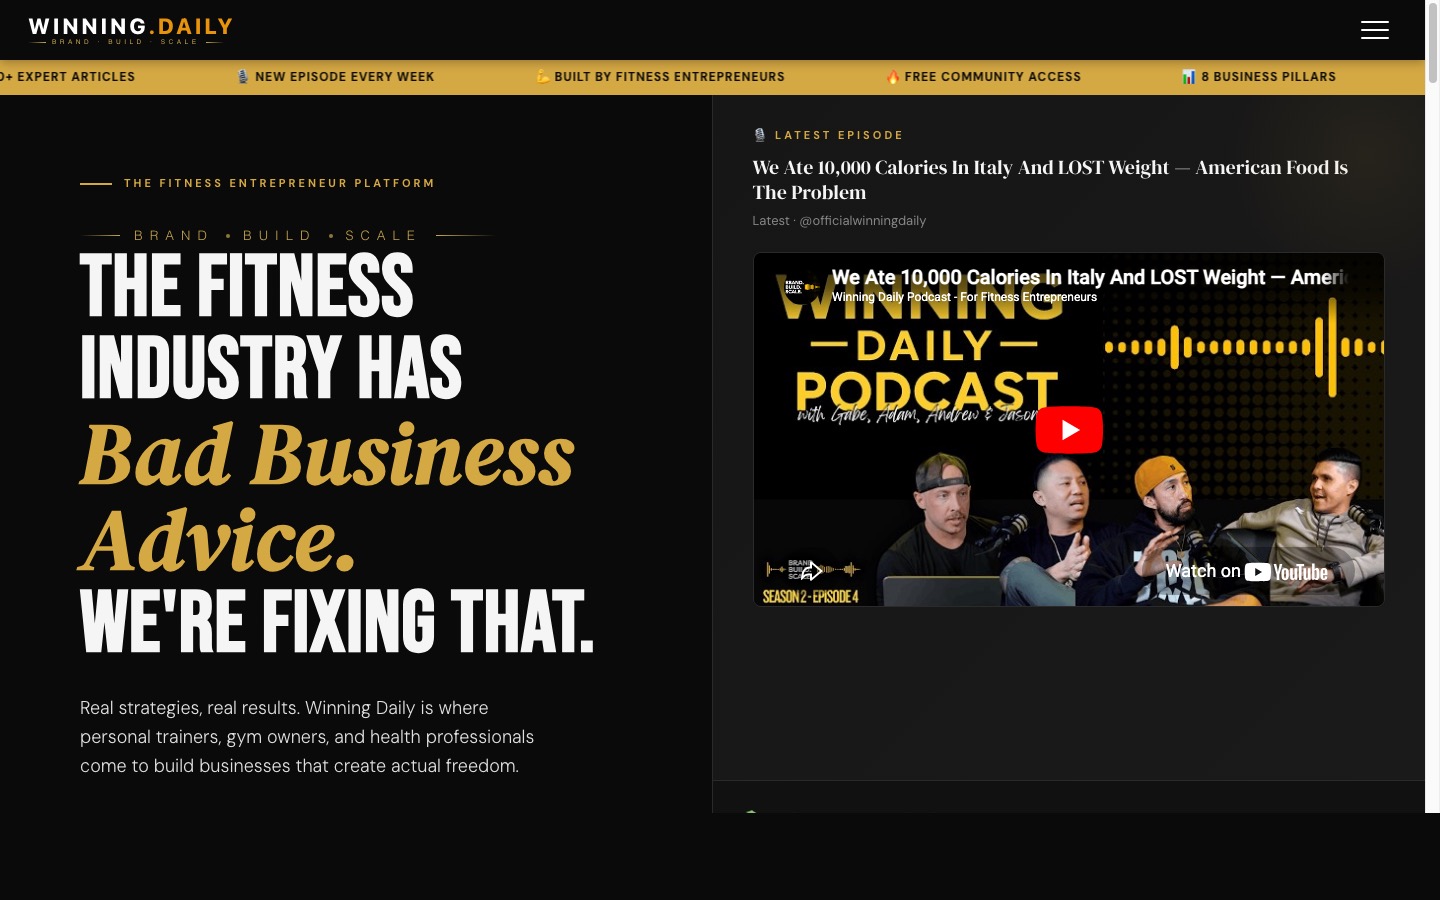Image resolution: width=1440 pixels, height=900 pixels.
Task: Click the Free Community Access ticker text
Action: coord(992,77)
